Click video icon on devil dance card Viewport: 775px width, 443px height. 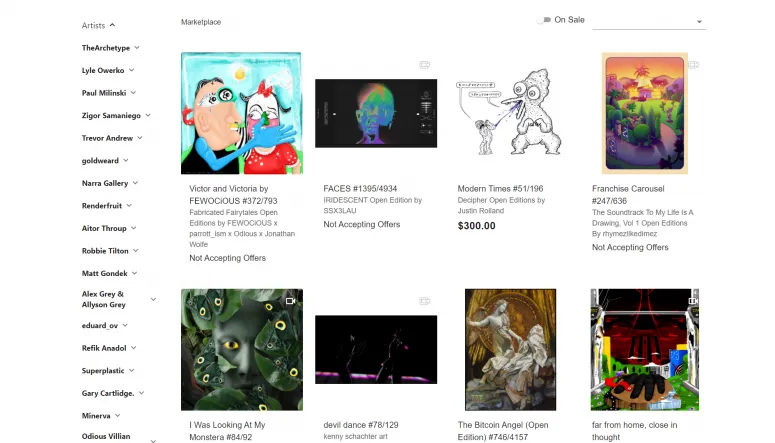425,301
